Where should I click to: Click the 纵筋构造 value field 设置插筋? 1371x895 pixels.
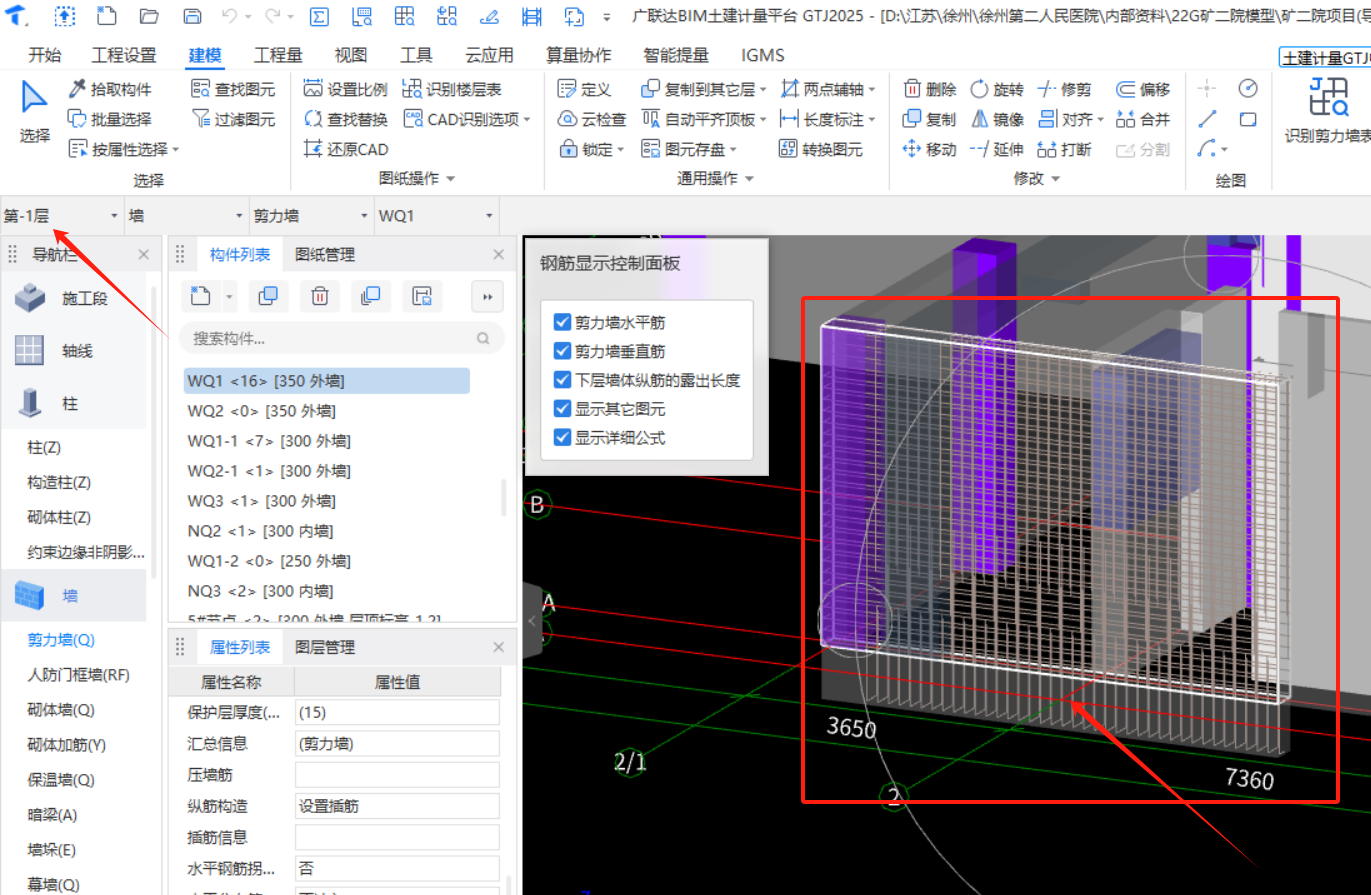[397, 806]
